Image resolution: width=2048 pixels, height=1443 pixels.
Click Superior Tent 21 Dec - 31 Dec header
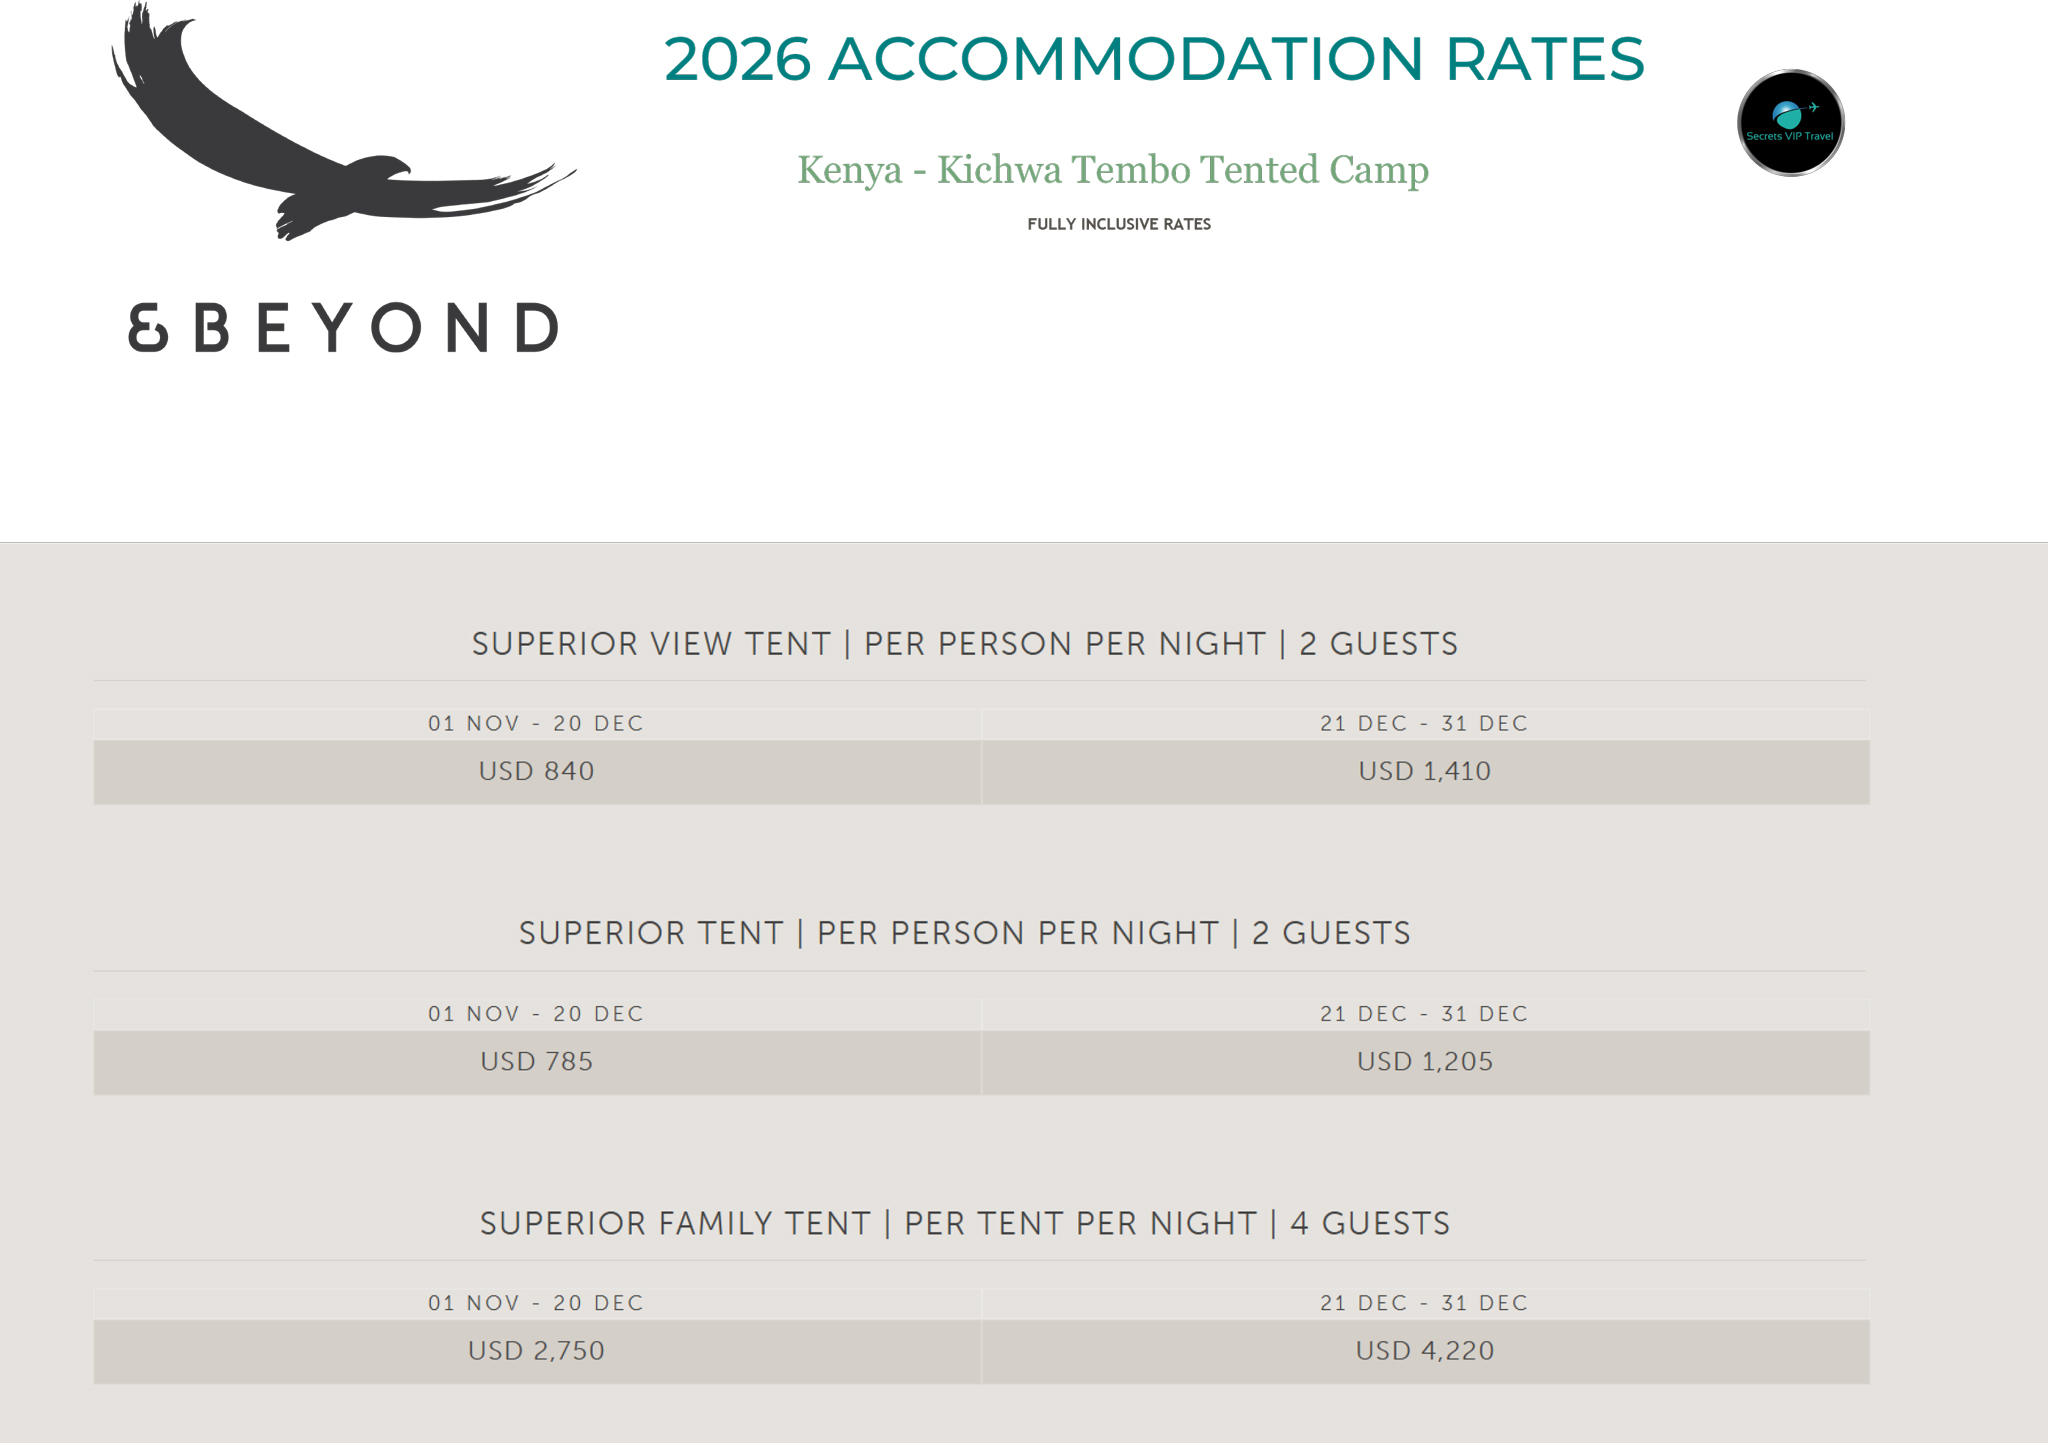1424,1014
